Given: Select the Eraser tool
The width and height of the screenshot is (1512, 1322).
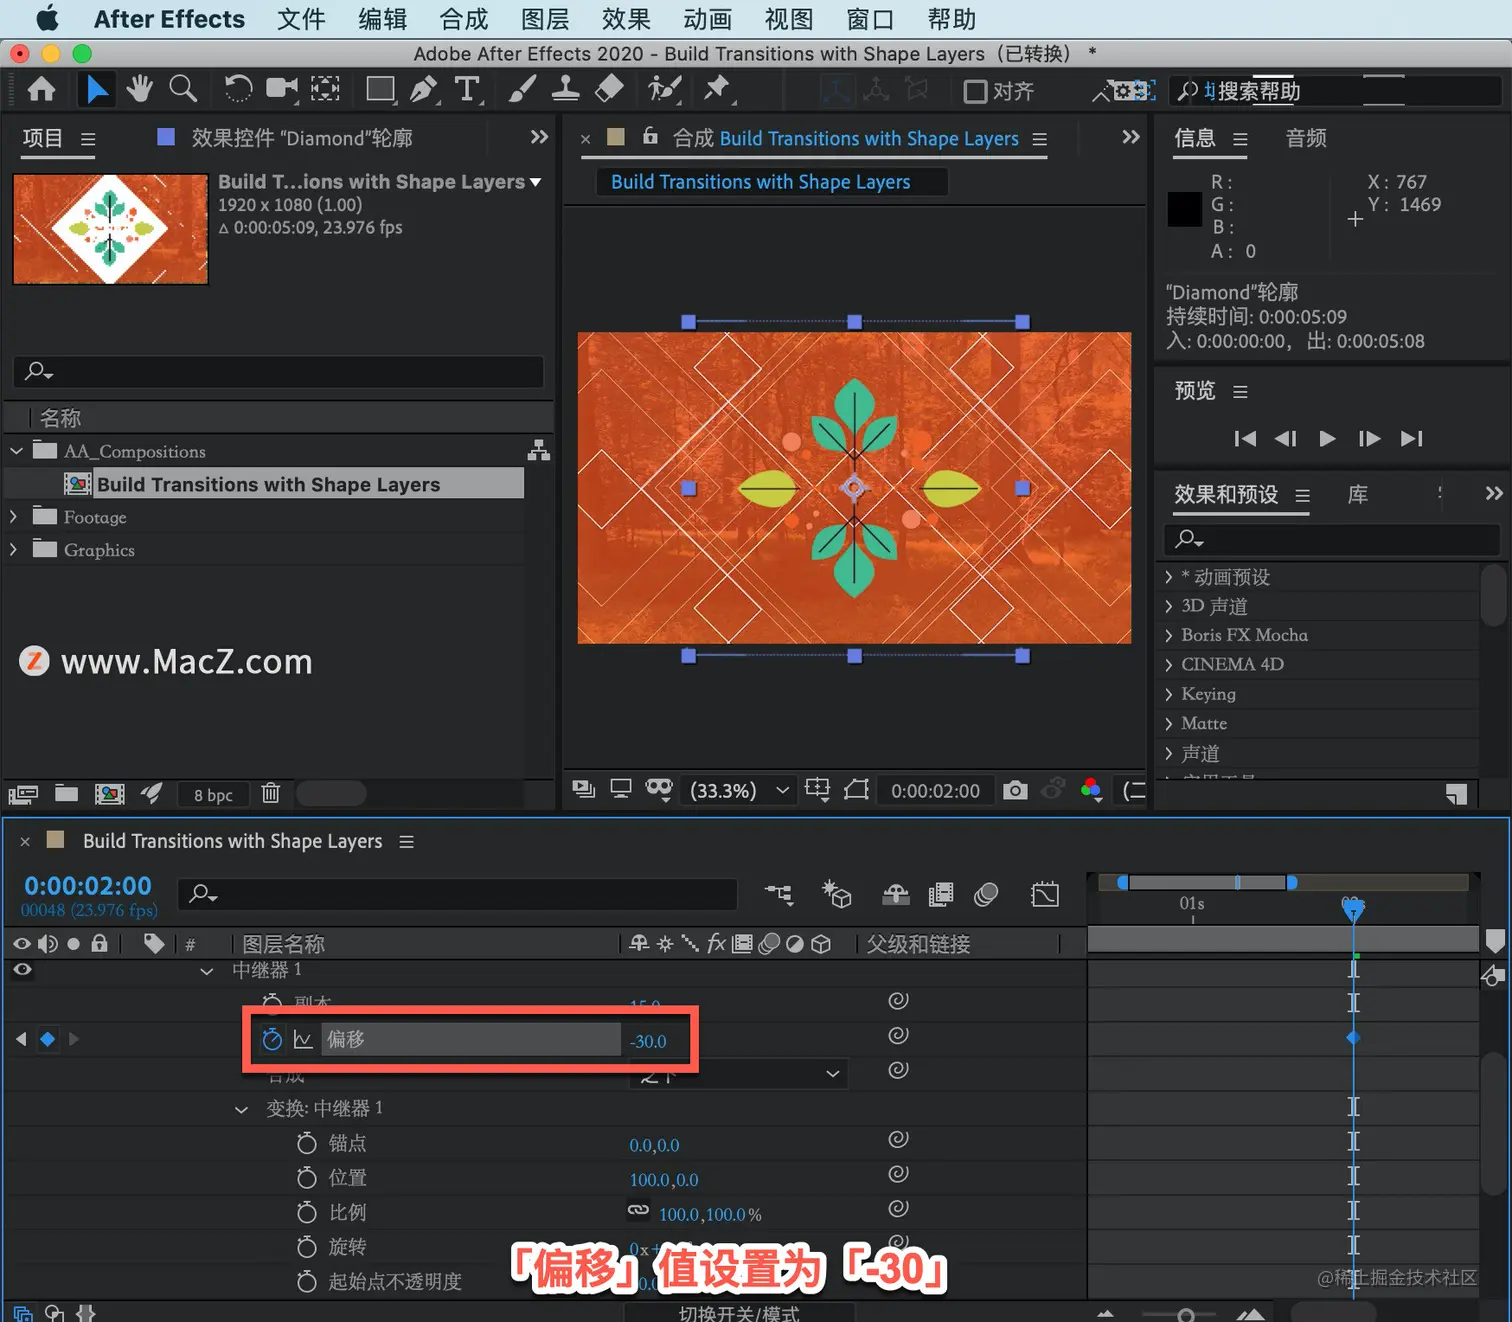Looking at the screenshot, I should pos(609,89).
